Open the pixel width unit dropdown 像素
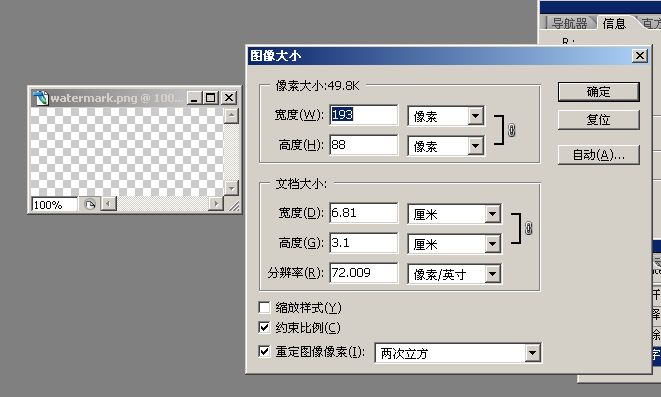The height and width of the screenshot is (397, 661). tap(446, 116)
